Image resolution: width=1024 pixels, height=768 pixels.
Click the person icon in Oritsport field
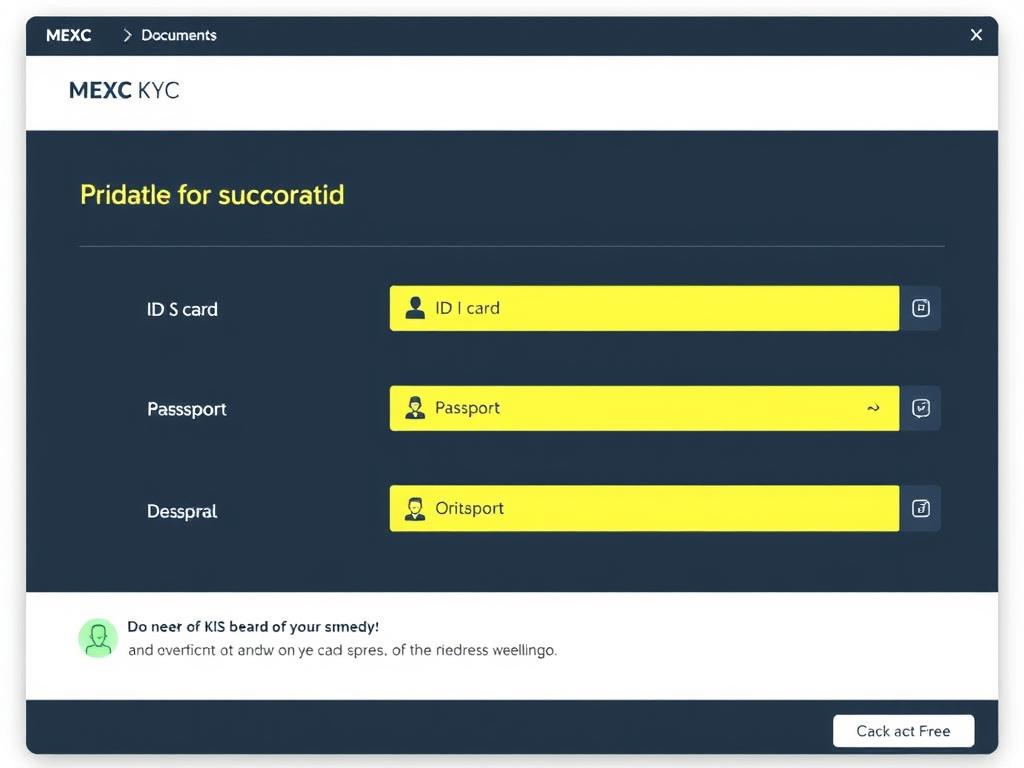tap(414, 508)
